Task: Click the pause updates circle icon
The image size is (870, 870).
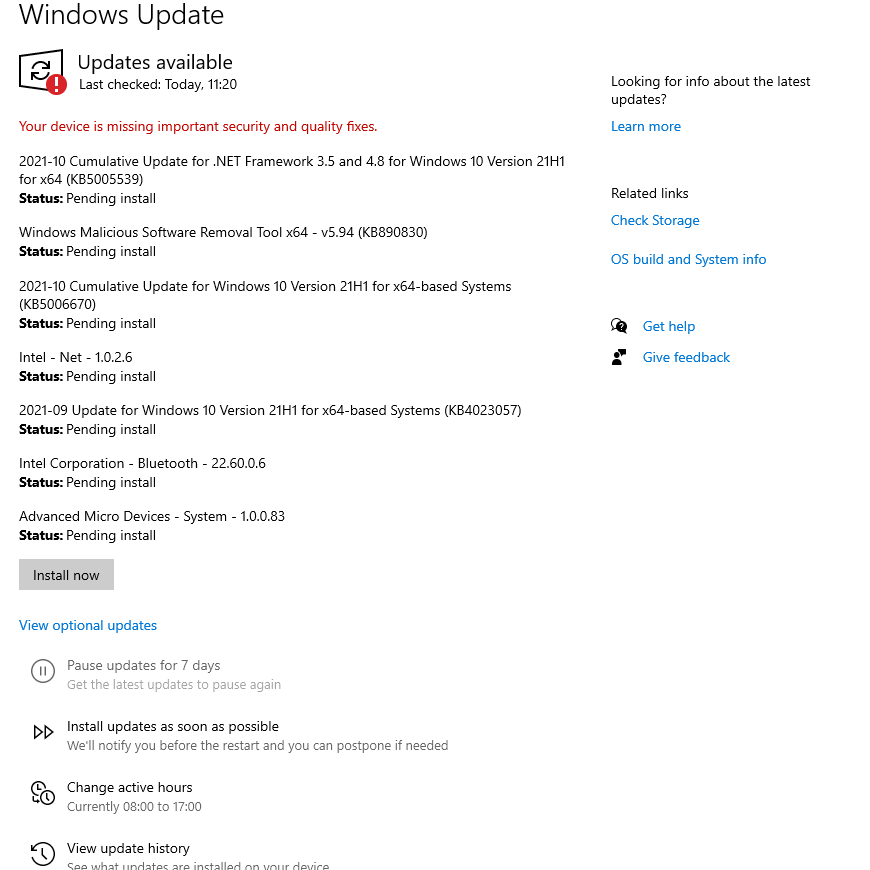Action: coord(43,671)
